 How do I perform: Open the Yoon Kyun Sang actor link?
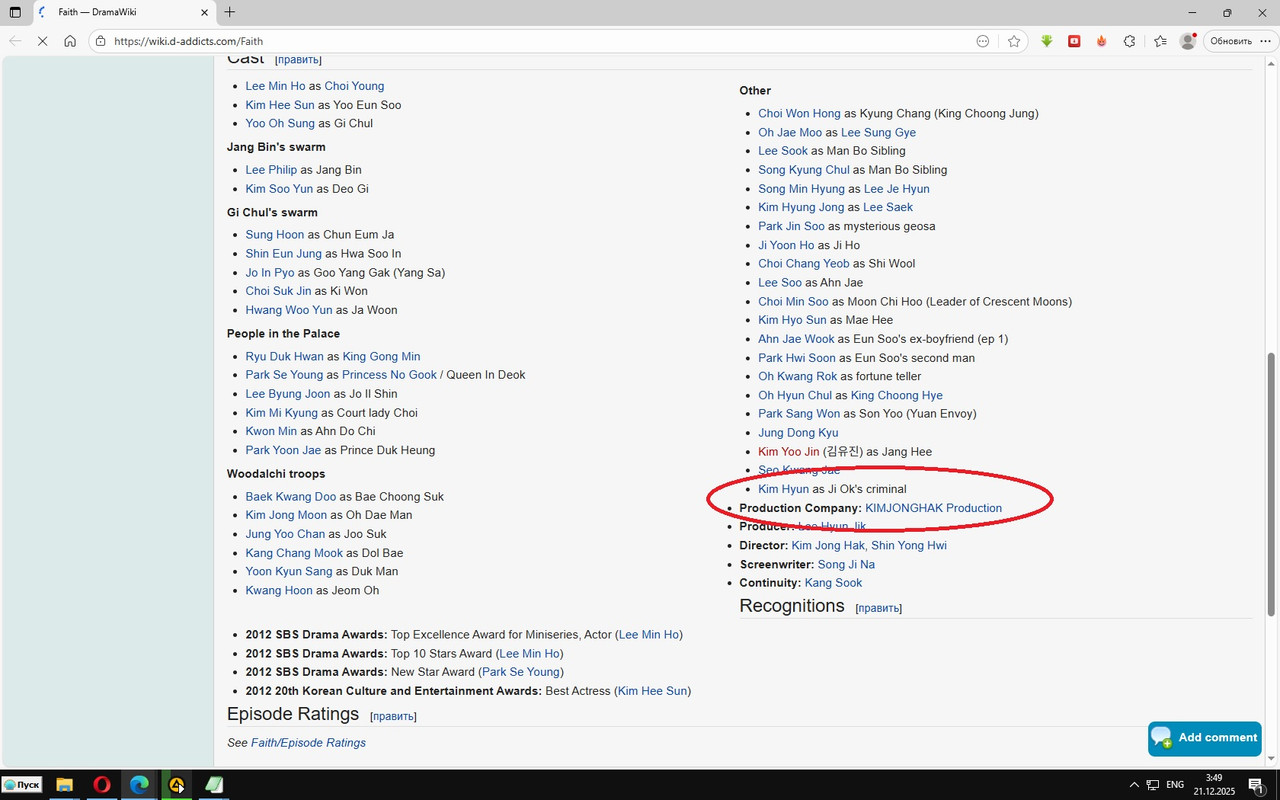tap(289, 572)
